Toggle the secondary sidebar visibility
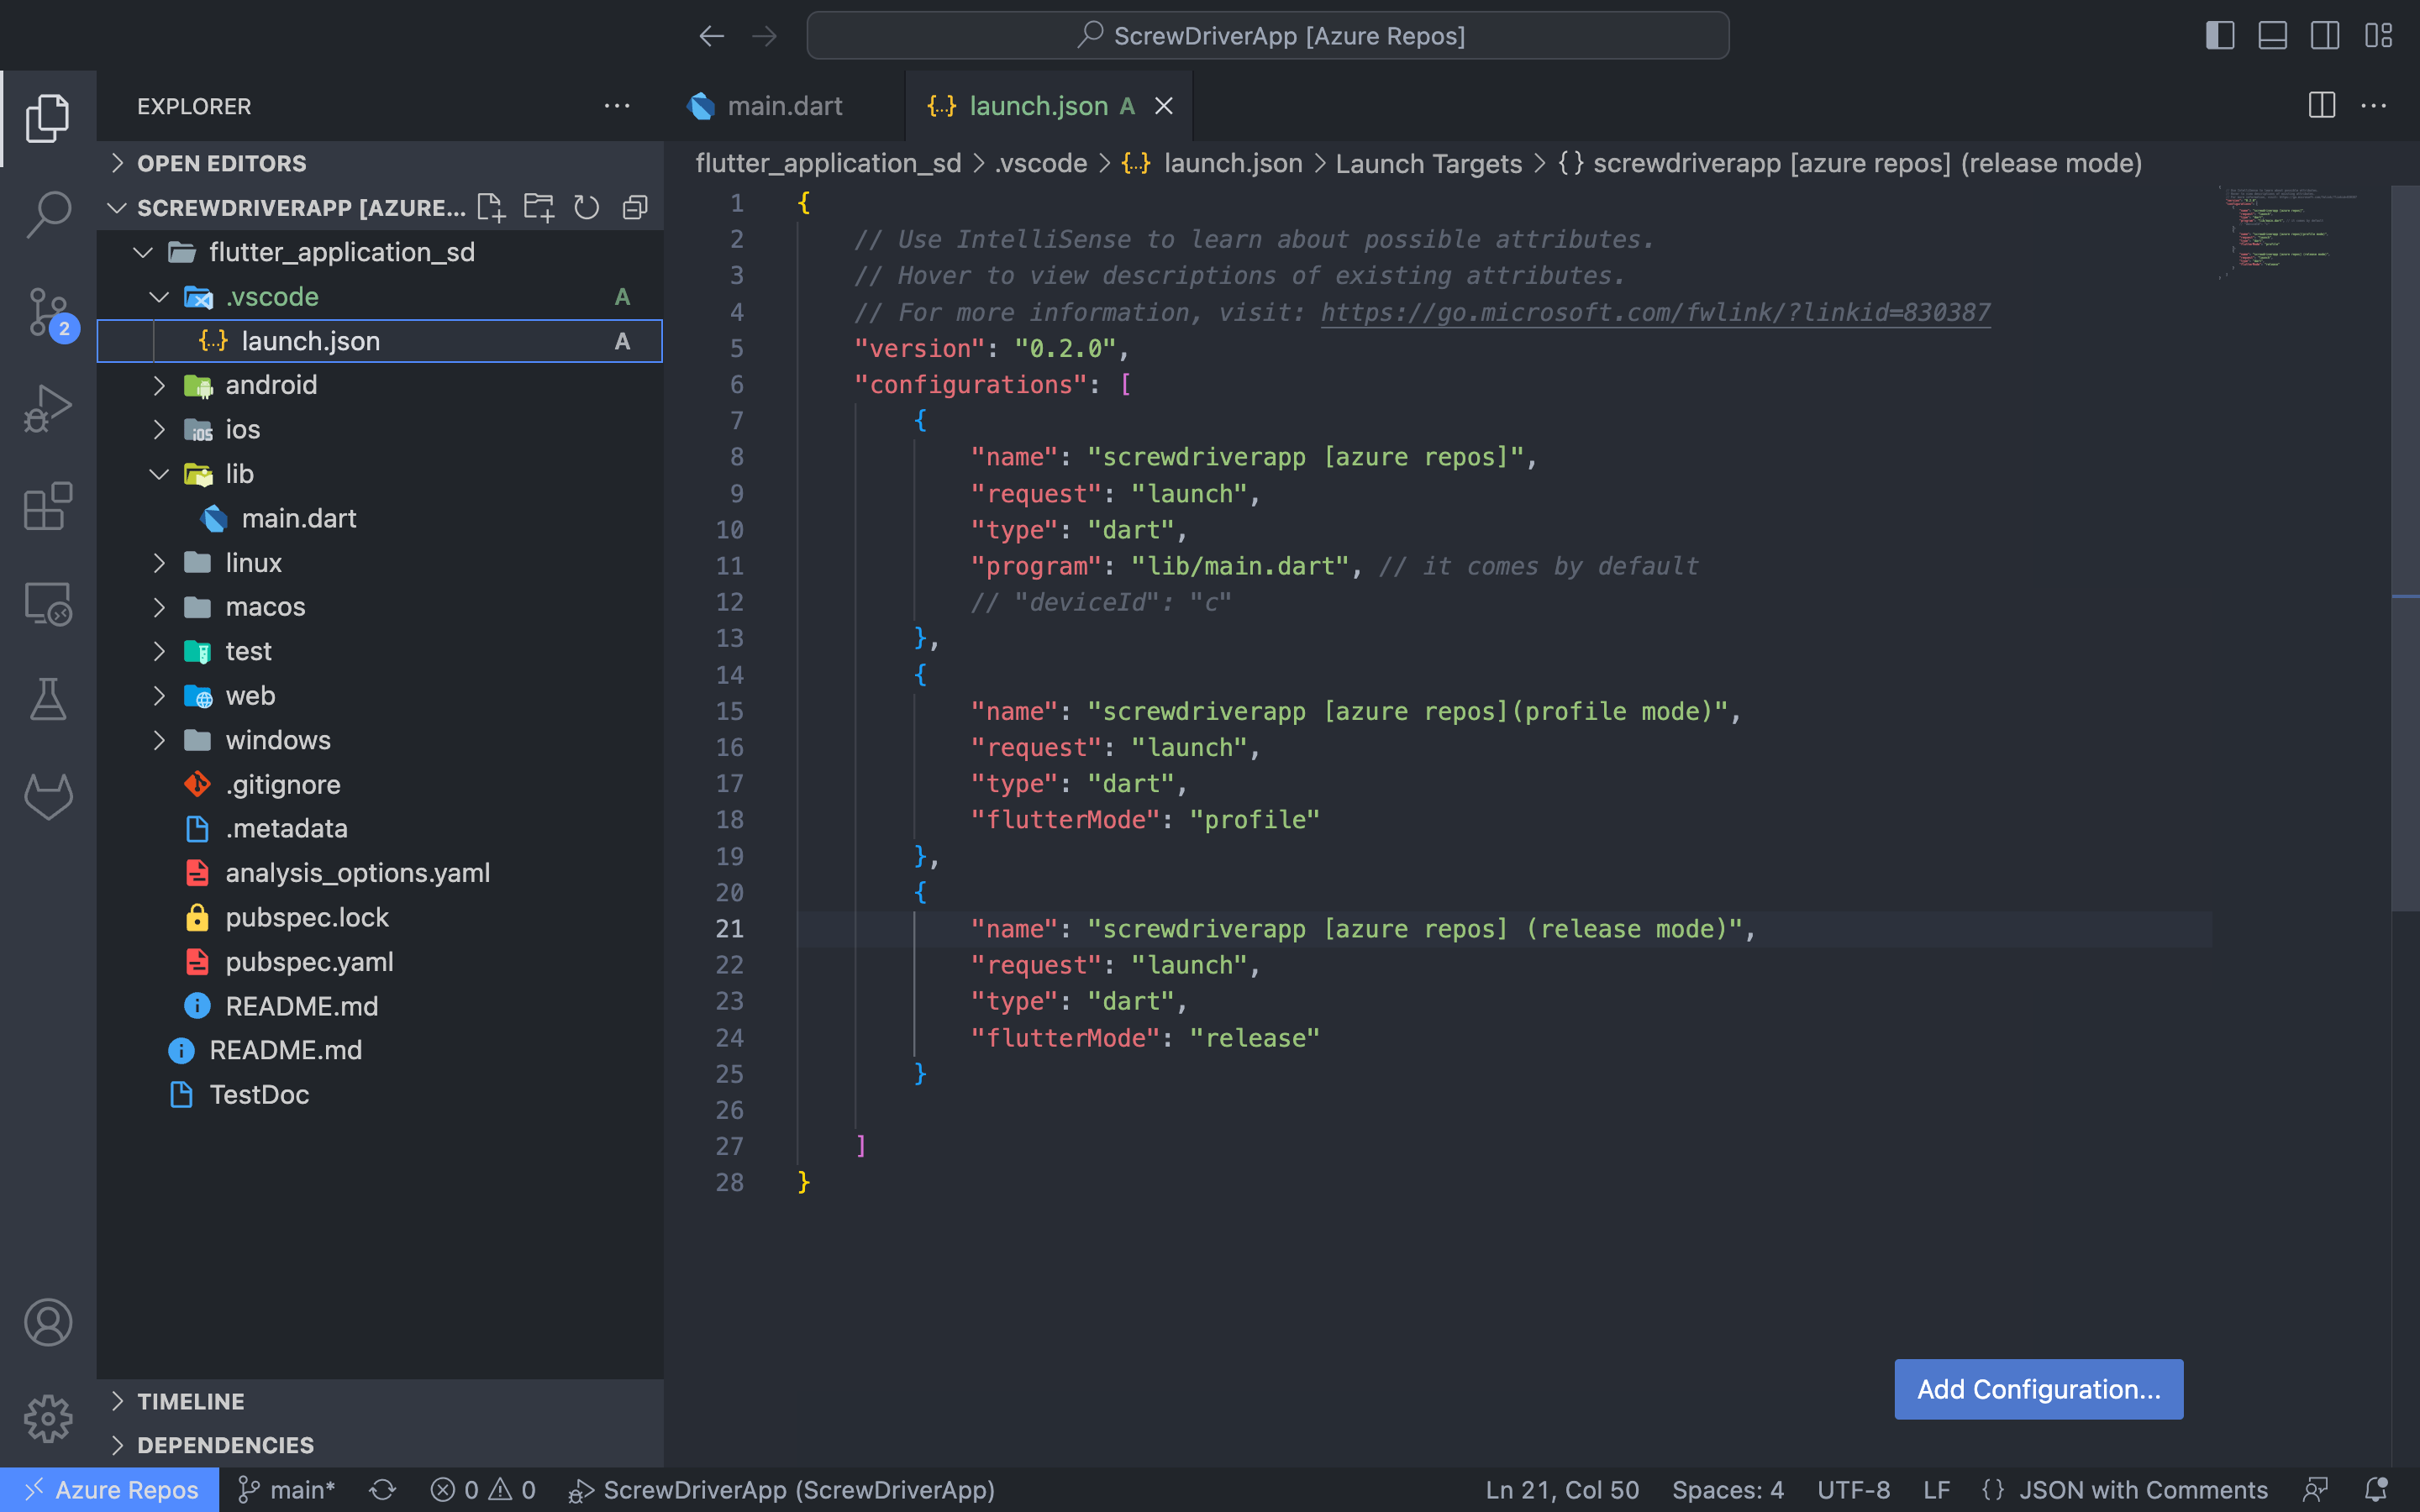This screenshot has height=1512, width=2420. pyautogui.click(x=2324, y=35)
